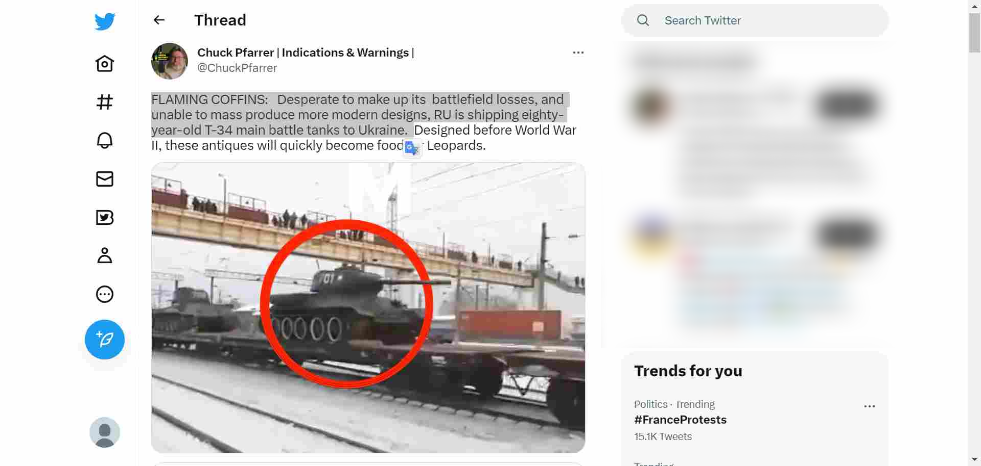Viewport: 981px width, 466px height.
Task: Click the Google Translate popup icon
Action: 411,149
